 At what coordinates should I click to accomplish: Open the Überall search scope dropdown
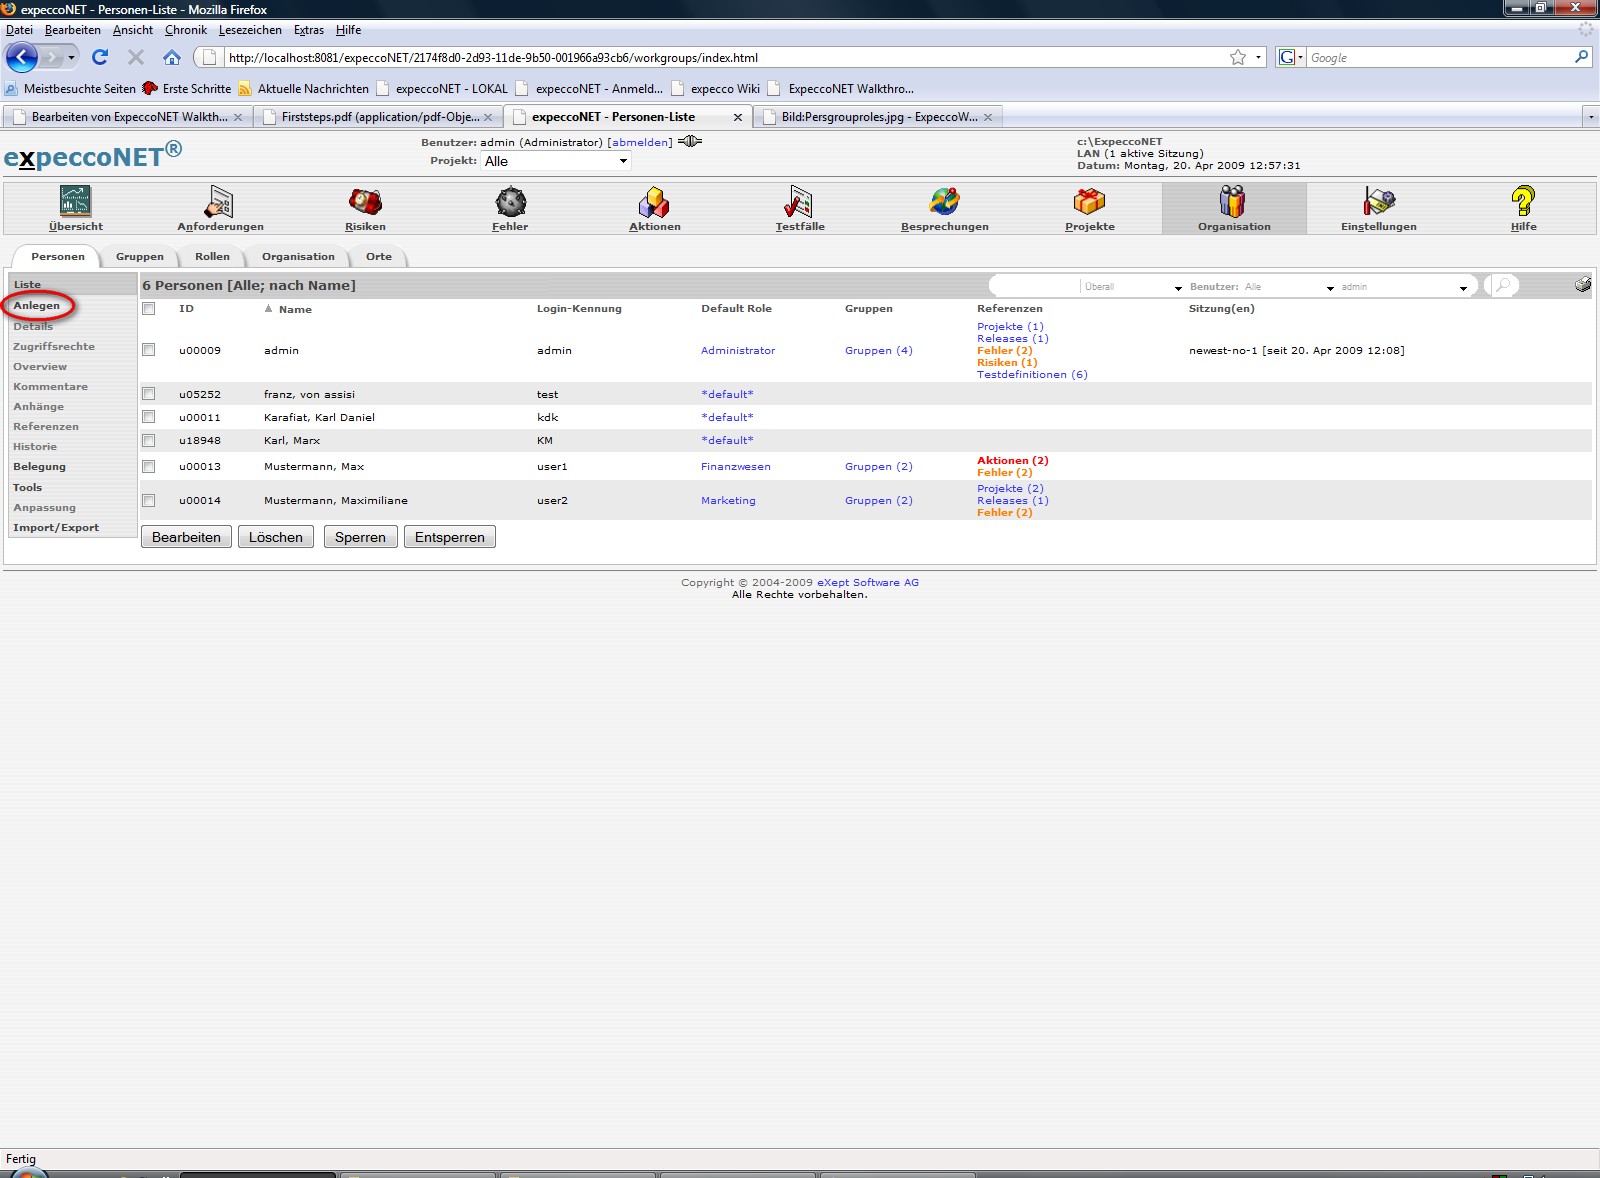pyautogui.click(x=1133, y=287)
